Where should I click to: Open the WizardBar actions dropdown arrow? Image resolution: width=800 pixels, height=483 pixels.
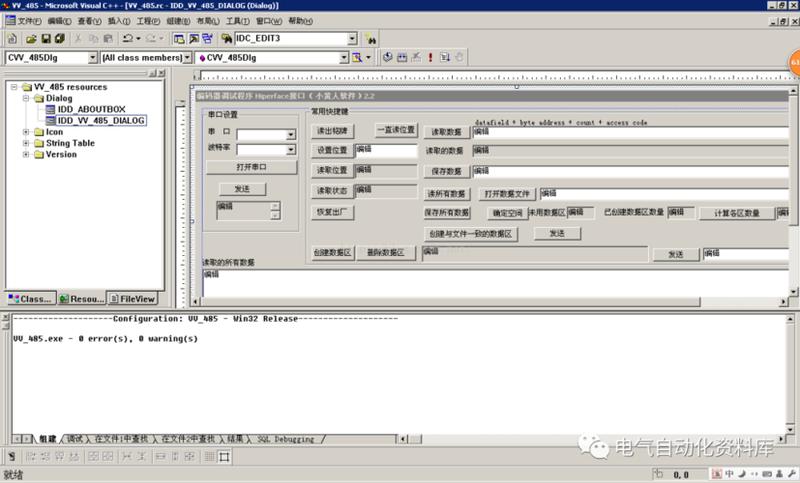[368, 58]
